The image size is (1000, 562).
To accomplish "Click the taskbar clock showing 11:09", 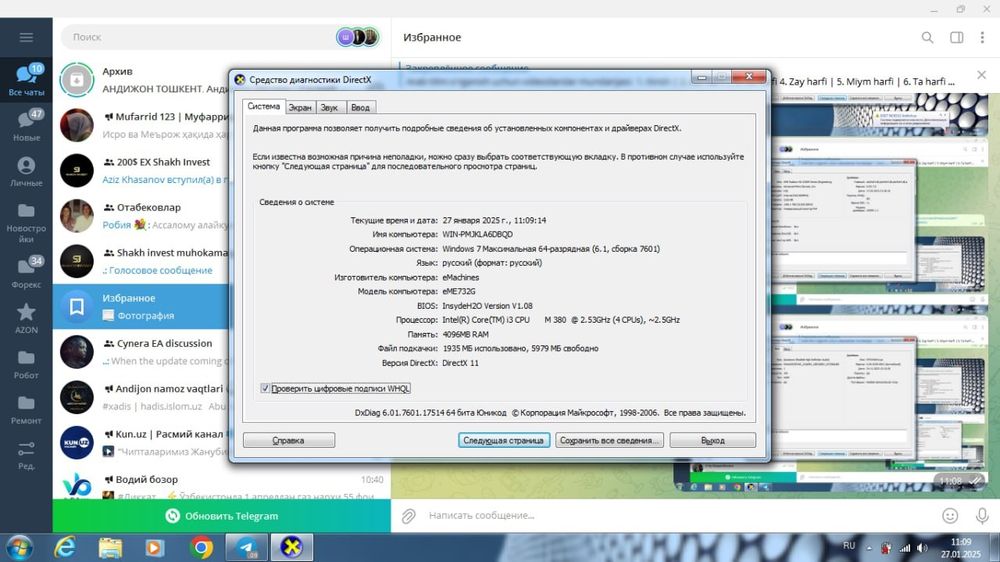I will (961, 547).
